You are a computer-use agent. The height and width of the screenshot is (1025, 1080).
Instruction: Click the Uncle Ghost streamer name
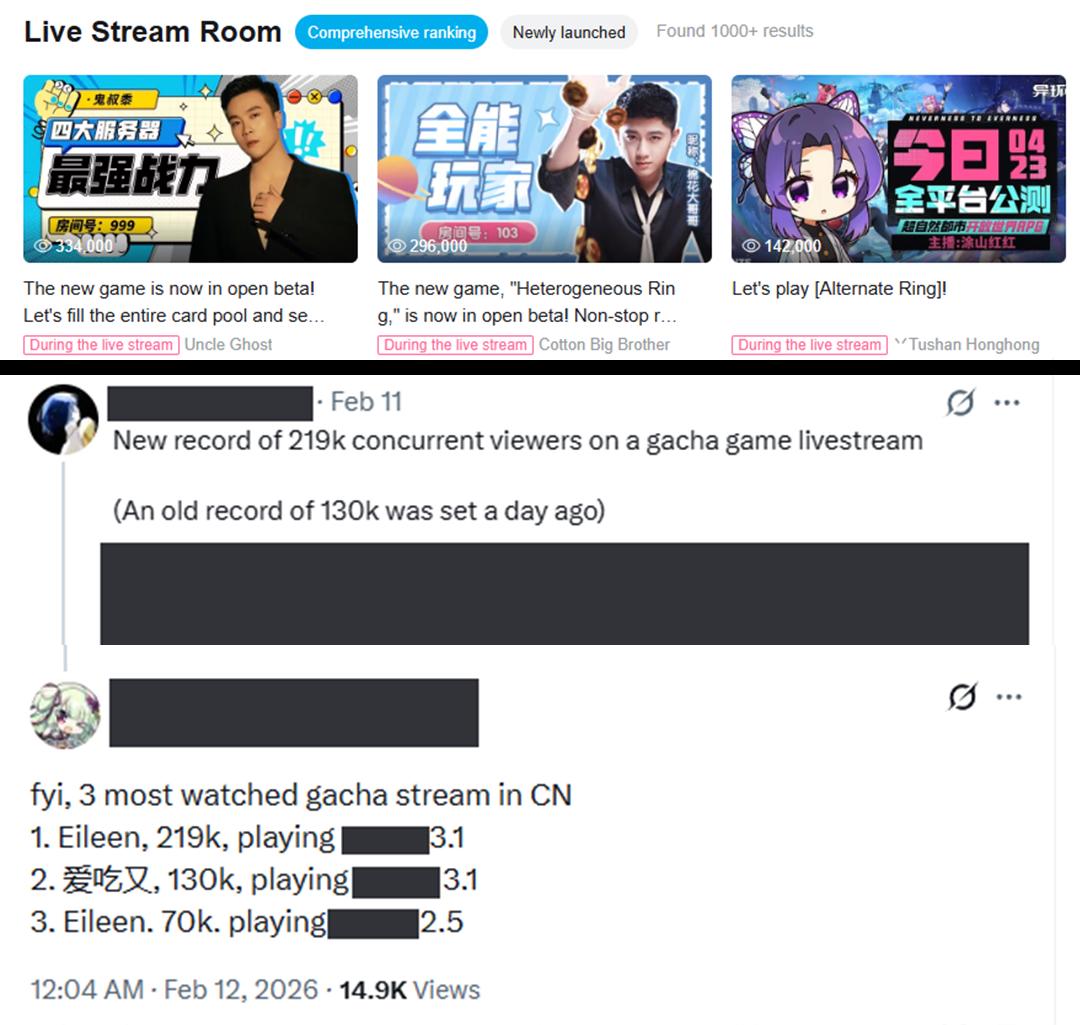pos(228,344)
